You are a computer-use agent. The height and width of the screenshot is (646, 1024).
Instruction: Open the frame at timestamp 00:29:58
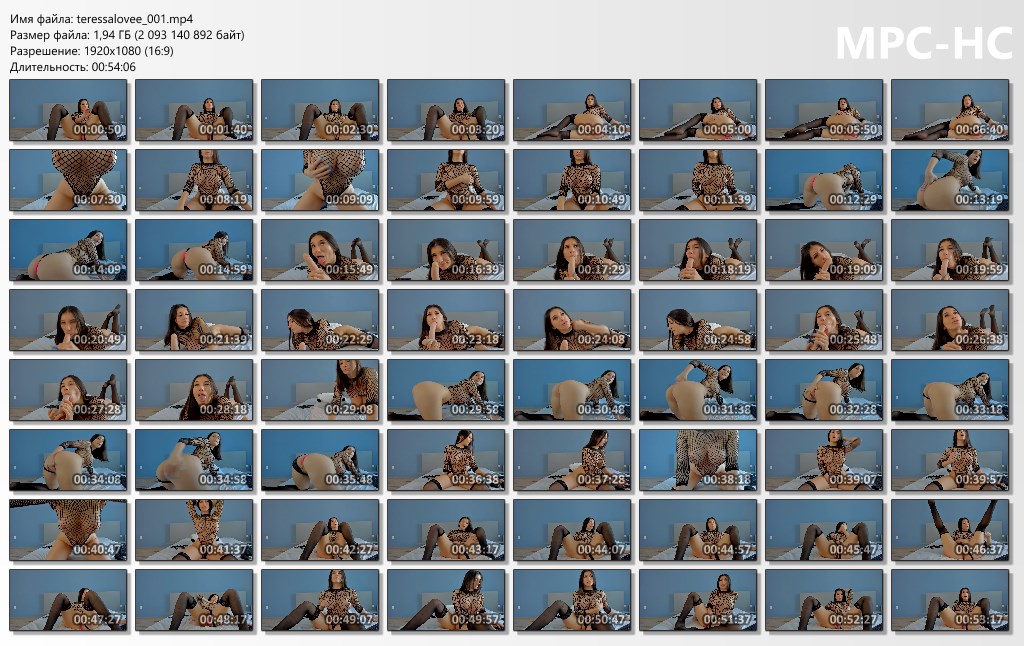point(446,390)
